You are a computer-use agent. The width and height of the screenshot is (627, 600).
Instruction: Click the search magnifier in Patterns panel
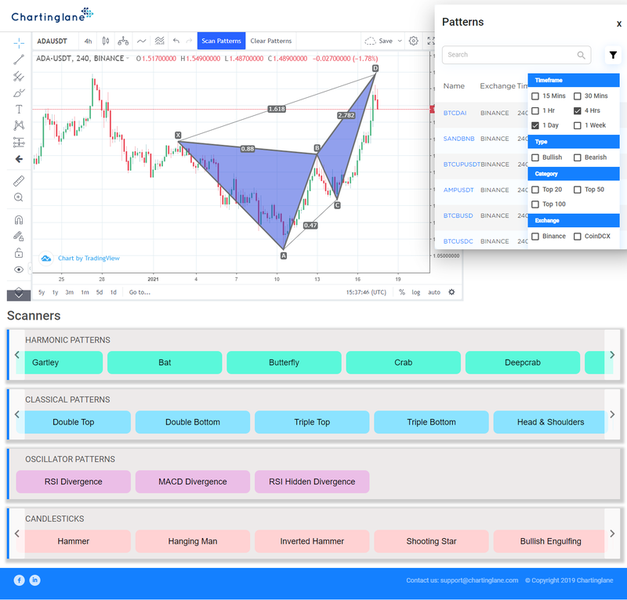click(x=581, y=55)
